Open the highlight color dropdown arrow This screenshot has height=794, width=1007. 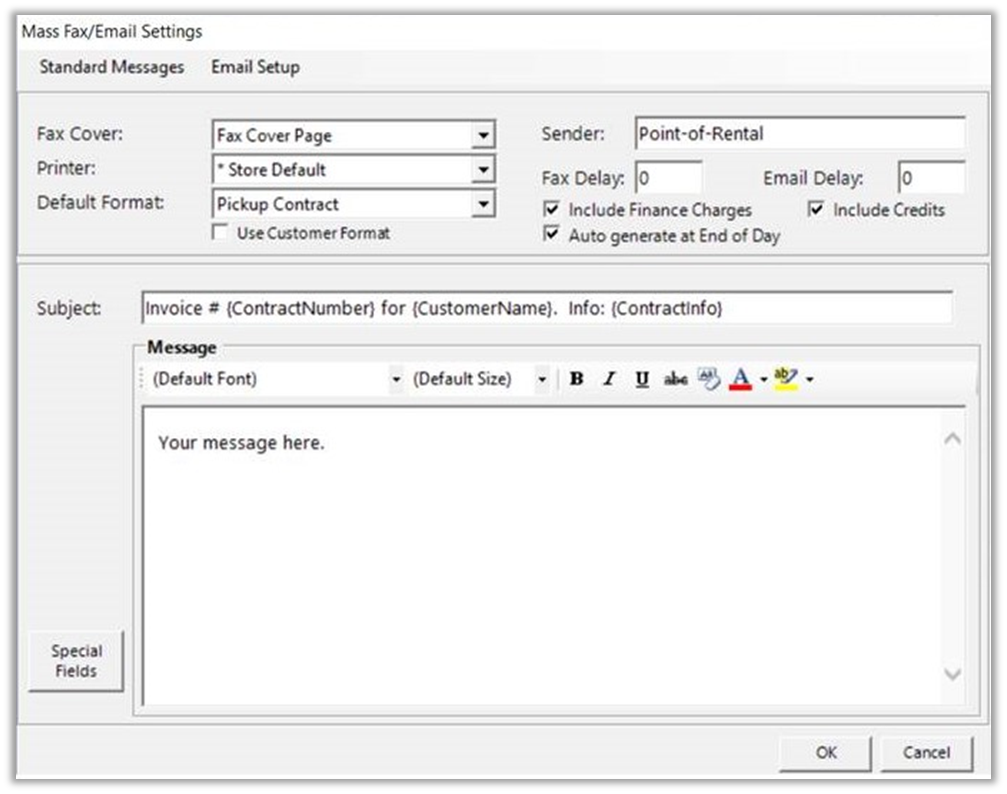(809, 380)
